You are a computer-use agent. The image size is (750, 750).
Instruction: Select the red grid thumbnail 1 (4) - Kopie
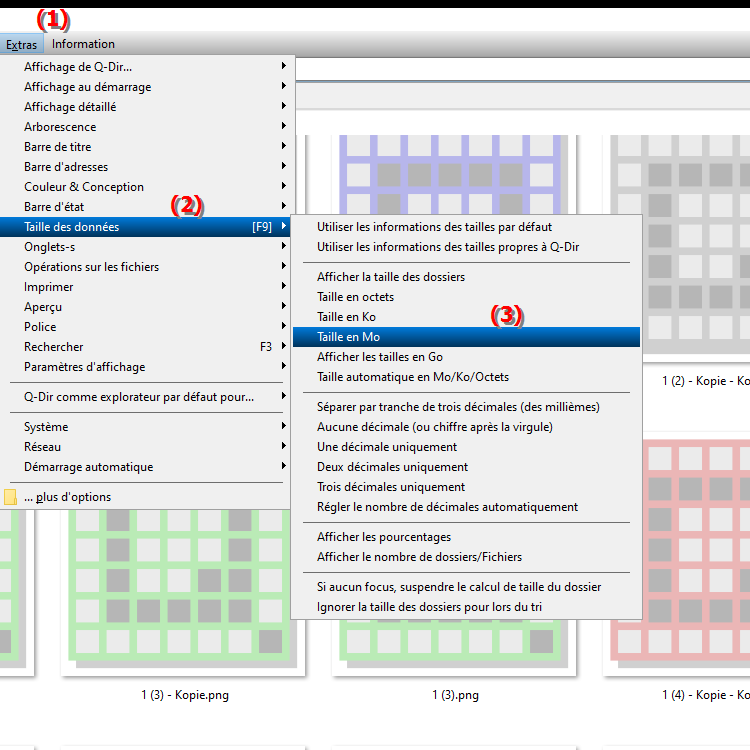pyautogui.click(x=696, y=552)
